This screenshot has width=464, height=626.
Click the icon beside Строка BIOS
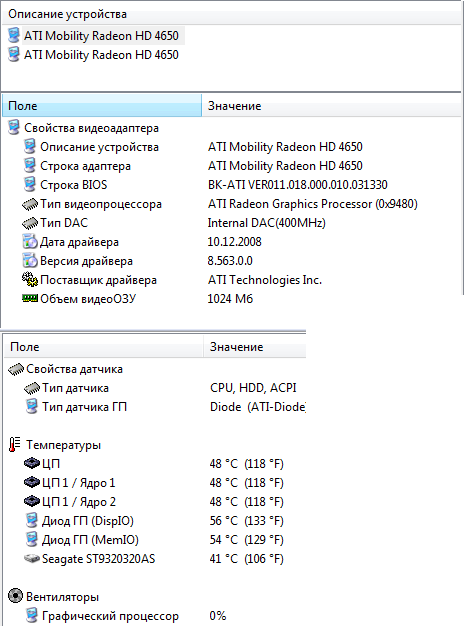30,184
